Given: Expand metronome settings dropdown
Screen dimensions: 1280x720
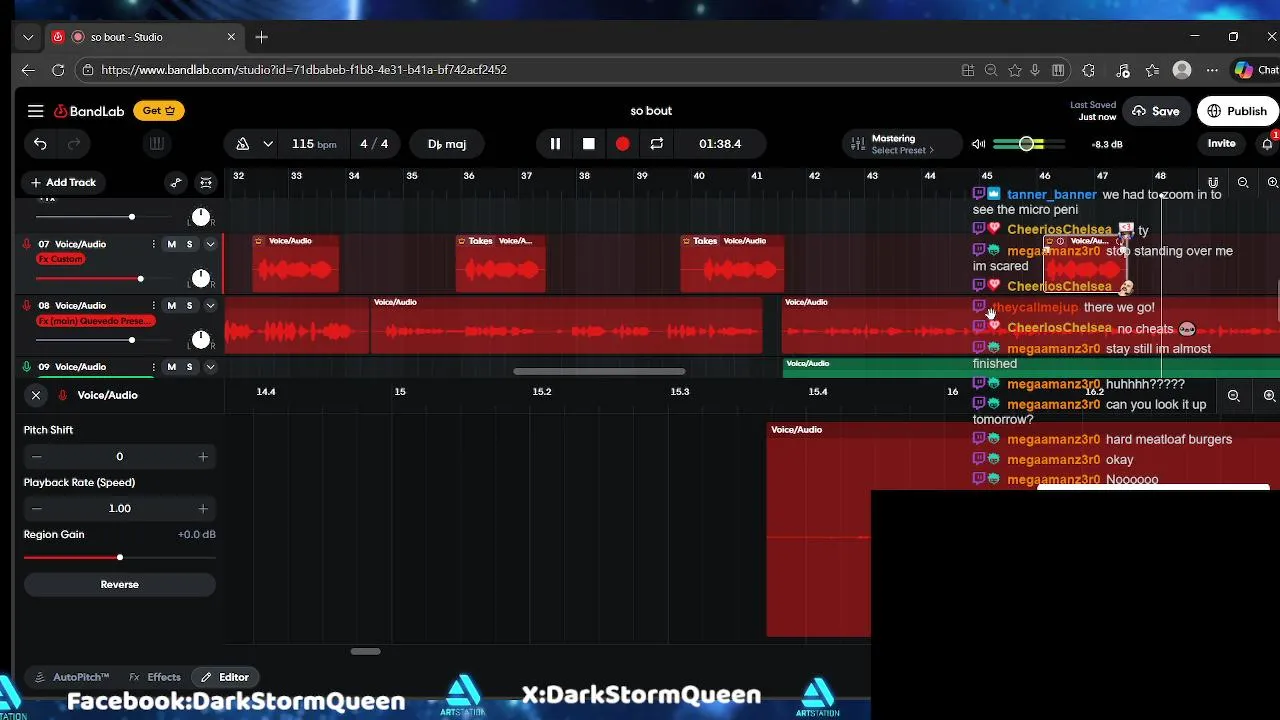Looking at the screenshot, I should 268,144.
